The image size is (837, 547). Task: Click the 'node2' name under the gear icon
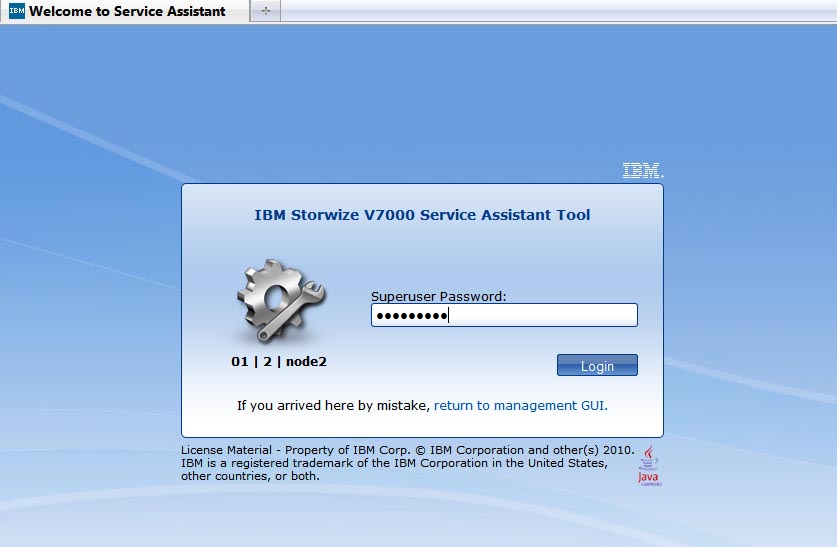(x=306, y=362)
